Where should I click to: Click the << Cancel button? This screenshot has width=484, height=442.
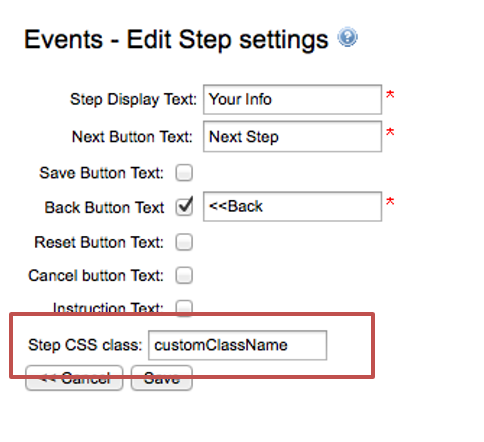(x=74, y=378)
